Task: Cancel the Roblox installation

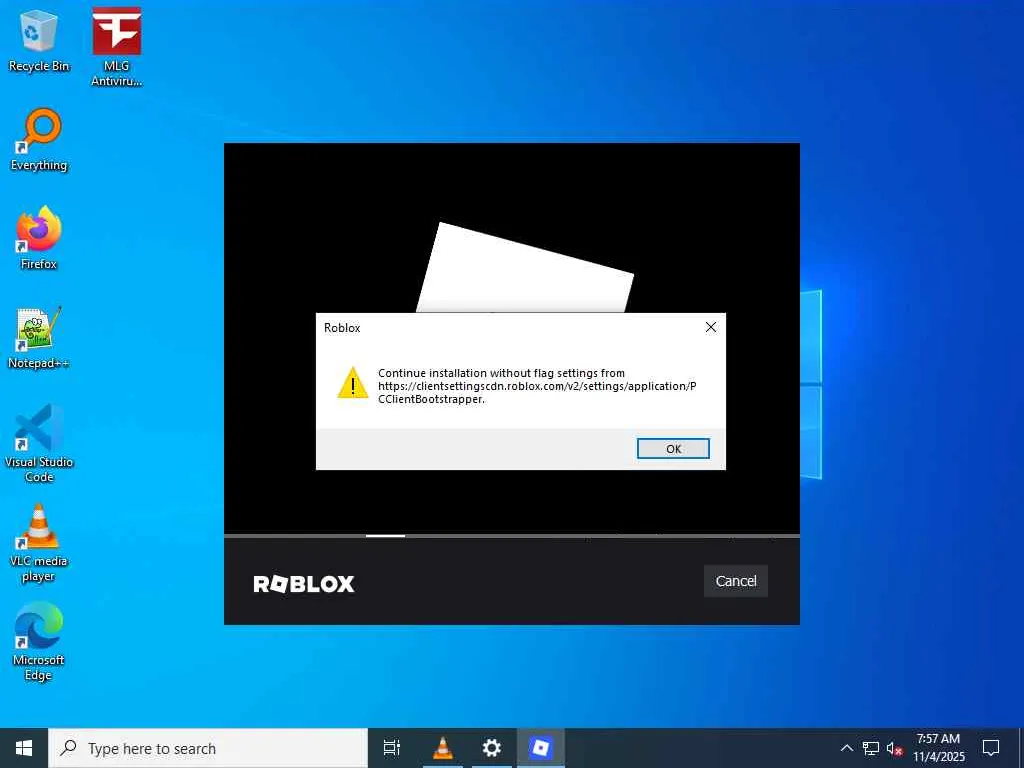Action: point(735,581)
